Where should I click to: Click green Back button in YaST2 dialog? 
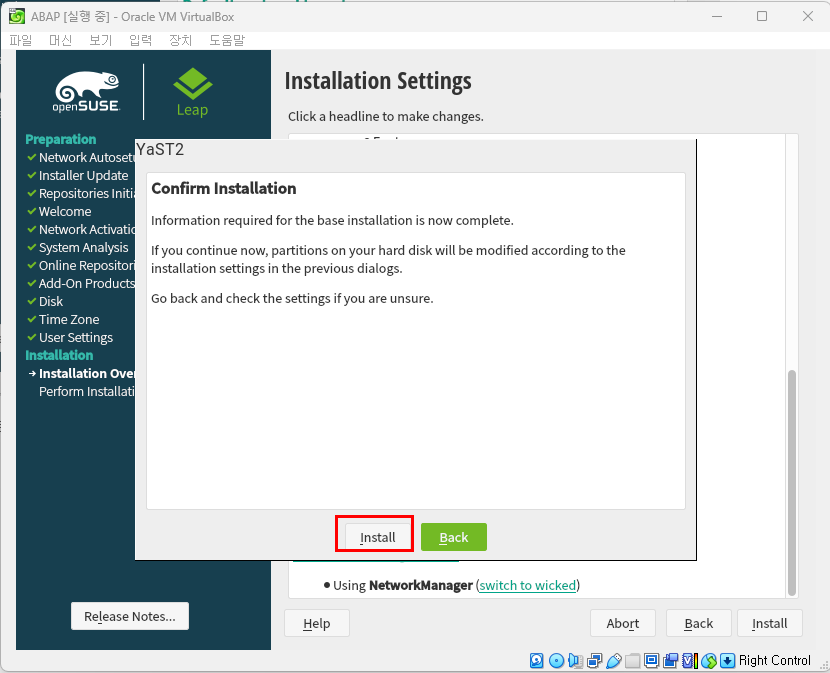click(454, 537)
